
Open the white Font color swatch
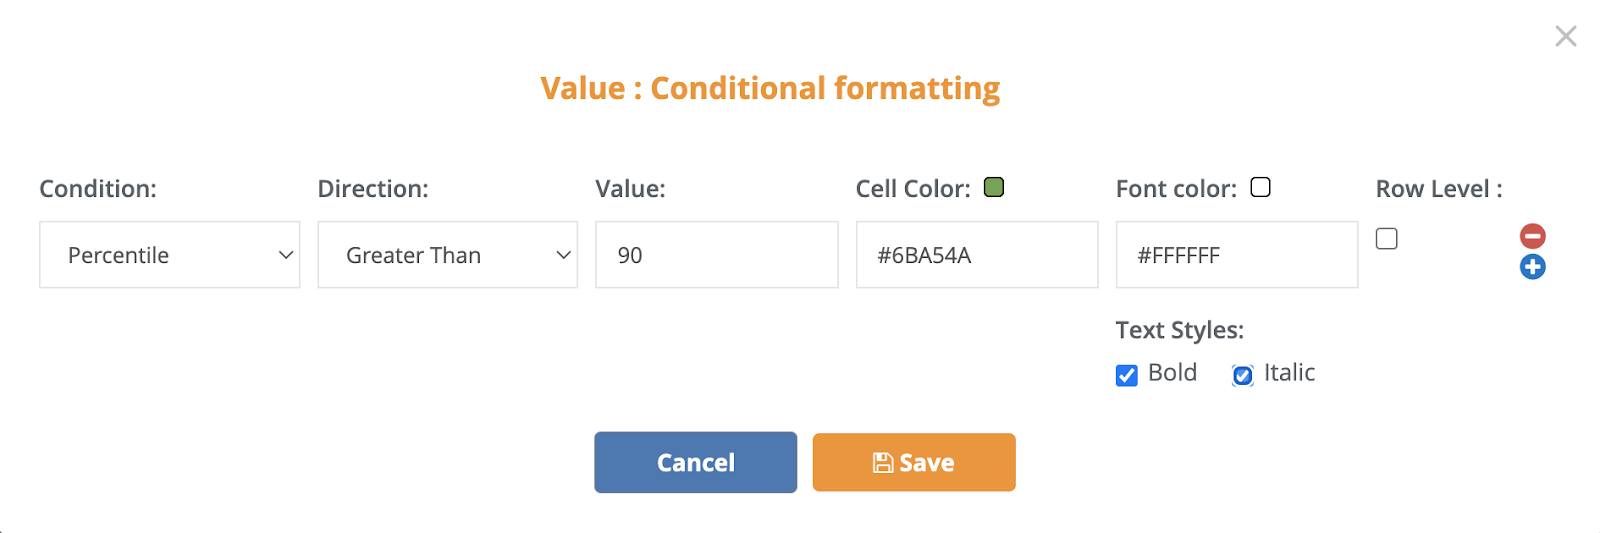1261,187
